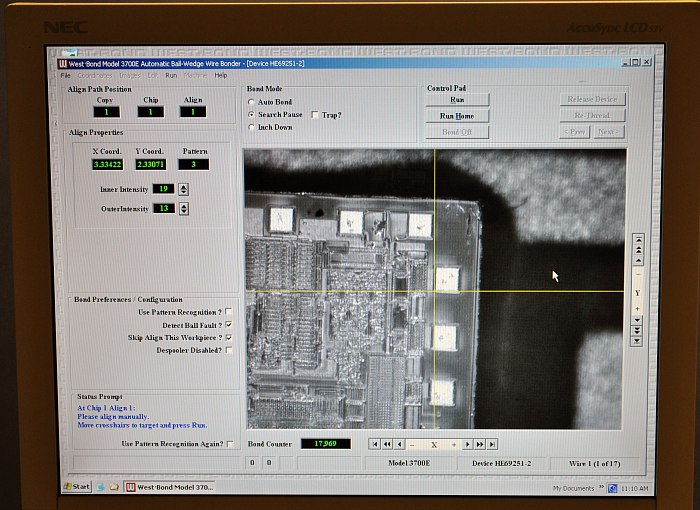Click the Chip position value field
This screenshot has width=700, height=510.
(x=150, y=112)
